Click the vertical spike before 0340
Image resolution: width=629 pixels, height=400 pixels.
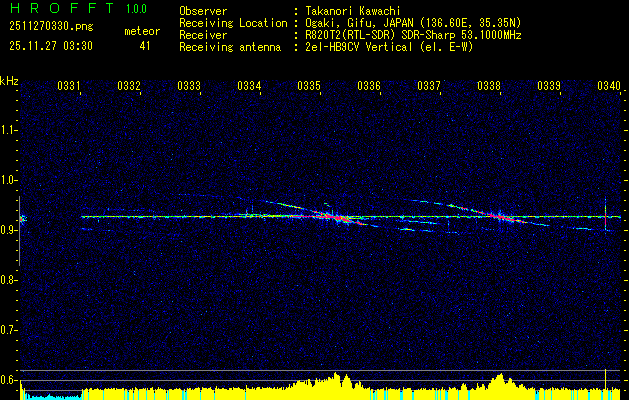click(605, 214)
